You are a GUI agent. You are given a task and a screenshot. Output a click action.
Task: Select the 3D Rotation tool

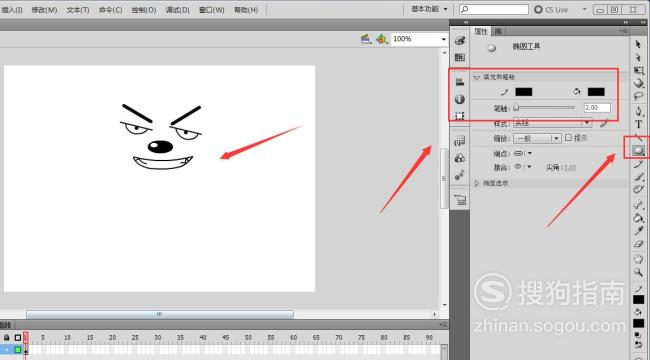638,83
